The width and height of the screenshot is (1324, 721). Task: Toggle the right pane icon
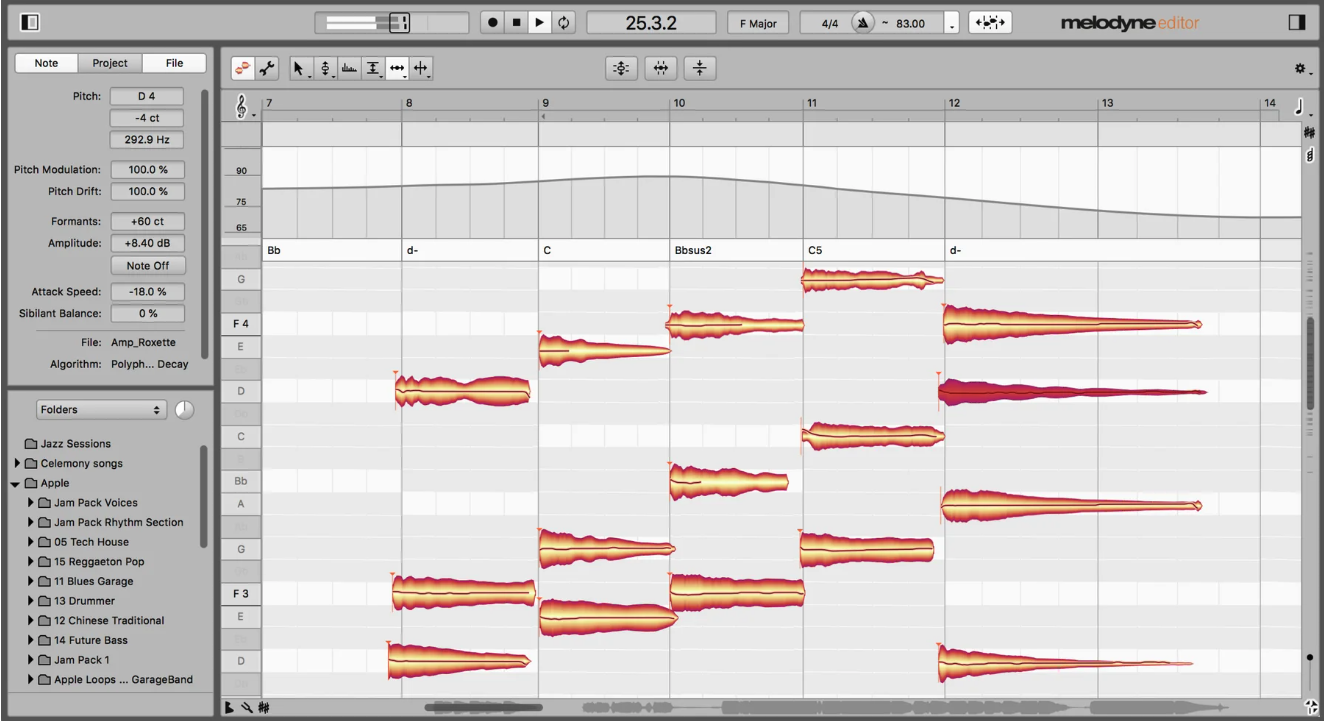pos(1297,22)
